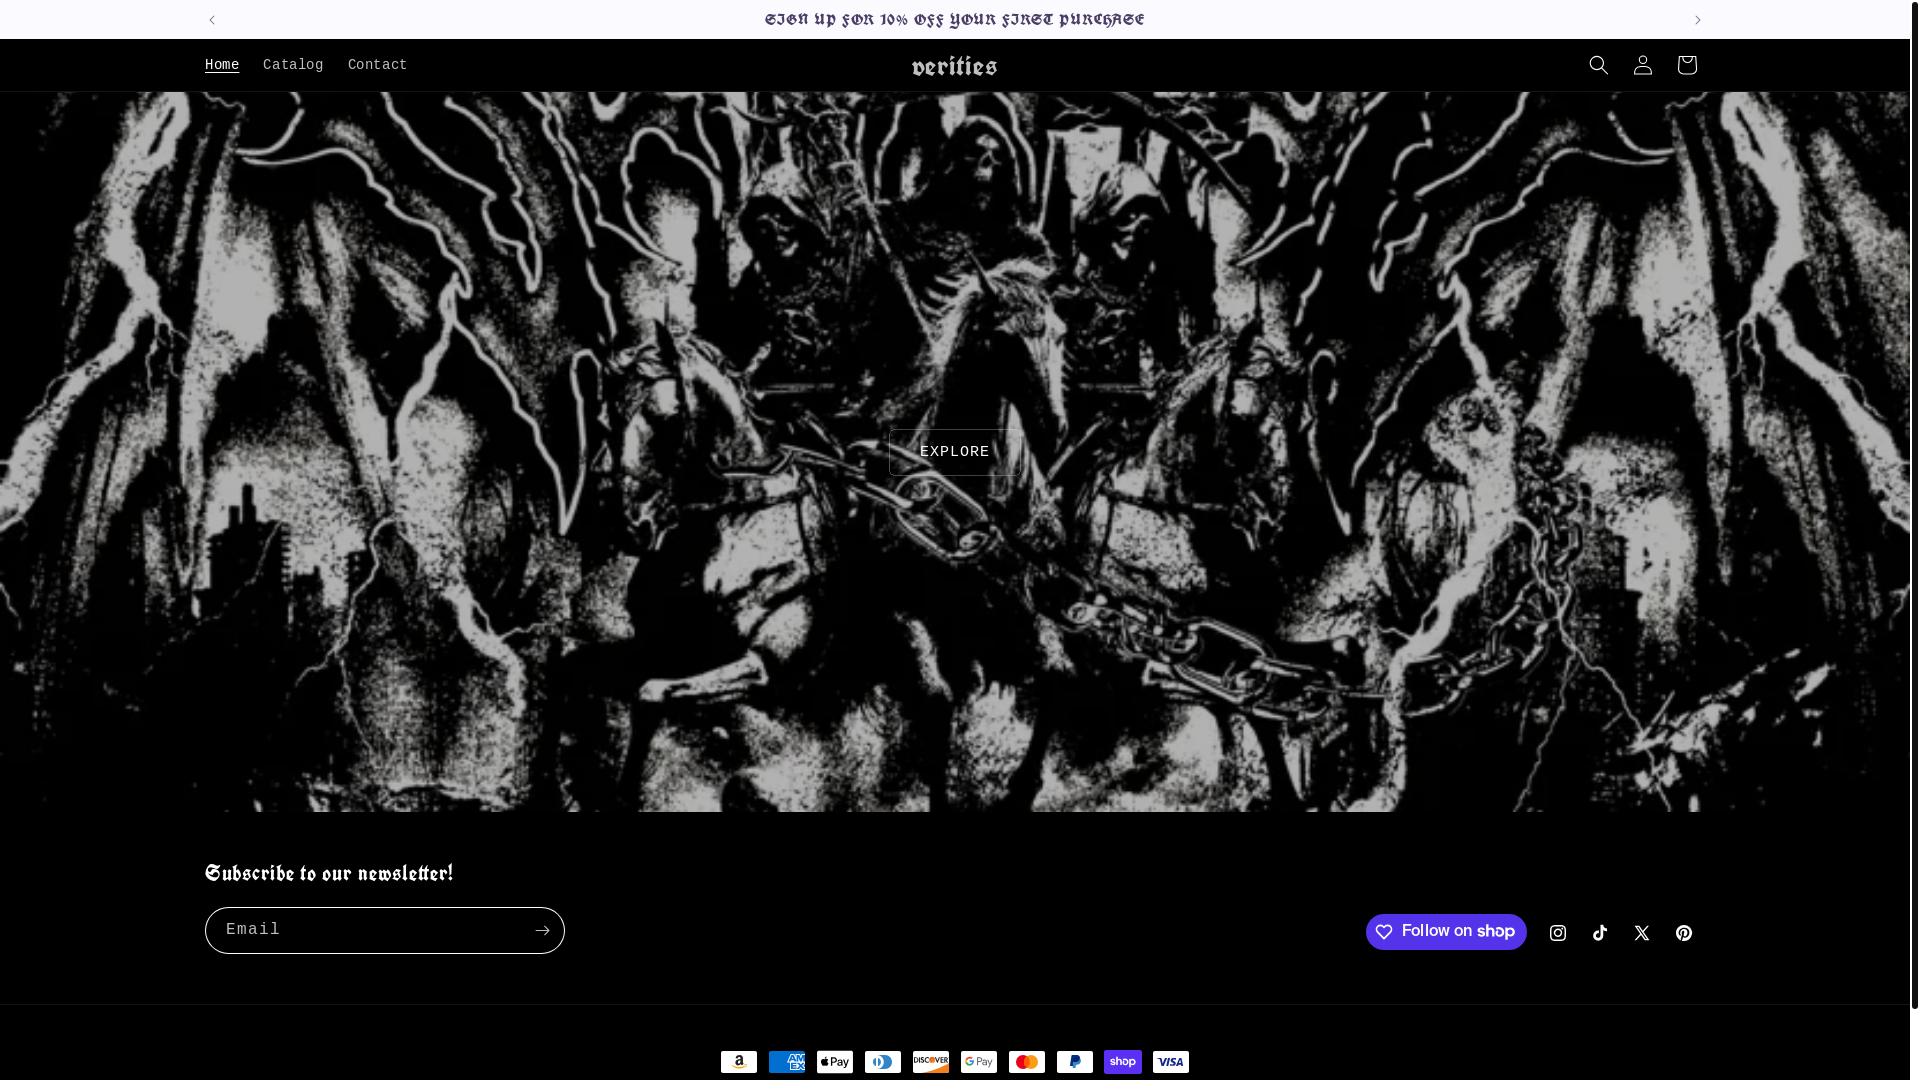Visit the TikTok profile icon
The image size is (1920, 1080).
[1600, 933]
